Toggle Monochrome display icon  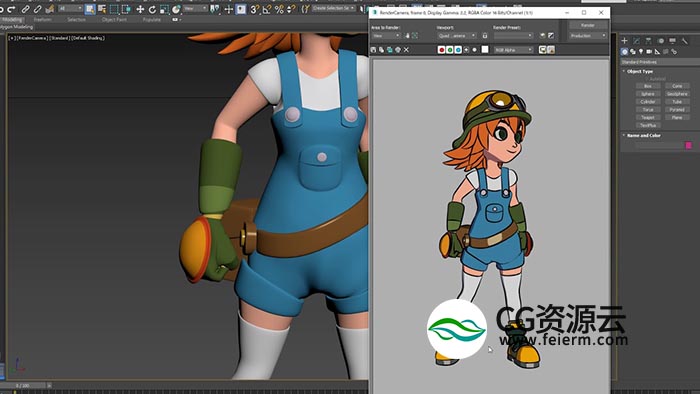tap(475, 50)
